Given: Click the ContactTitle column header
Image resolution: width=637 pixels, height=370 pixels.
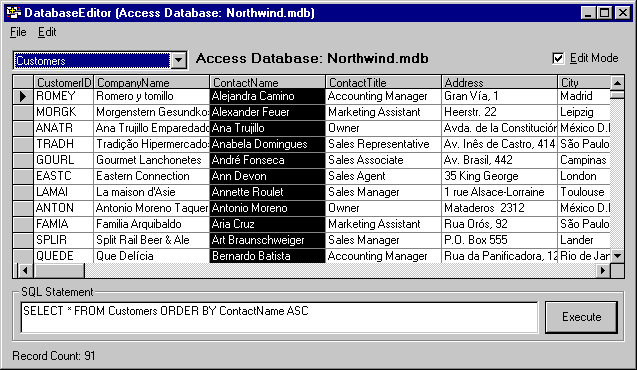Looking at the screenshot, I should point(384,82).
